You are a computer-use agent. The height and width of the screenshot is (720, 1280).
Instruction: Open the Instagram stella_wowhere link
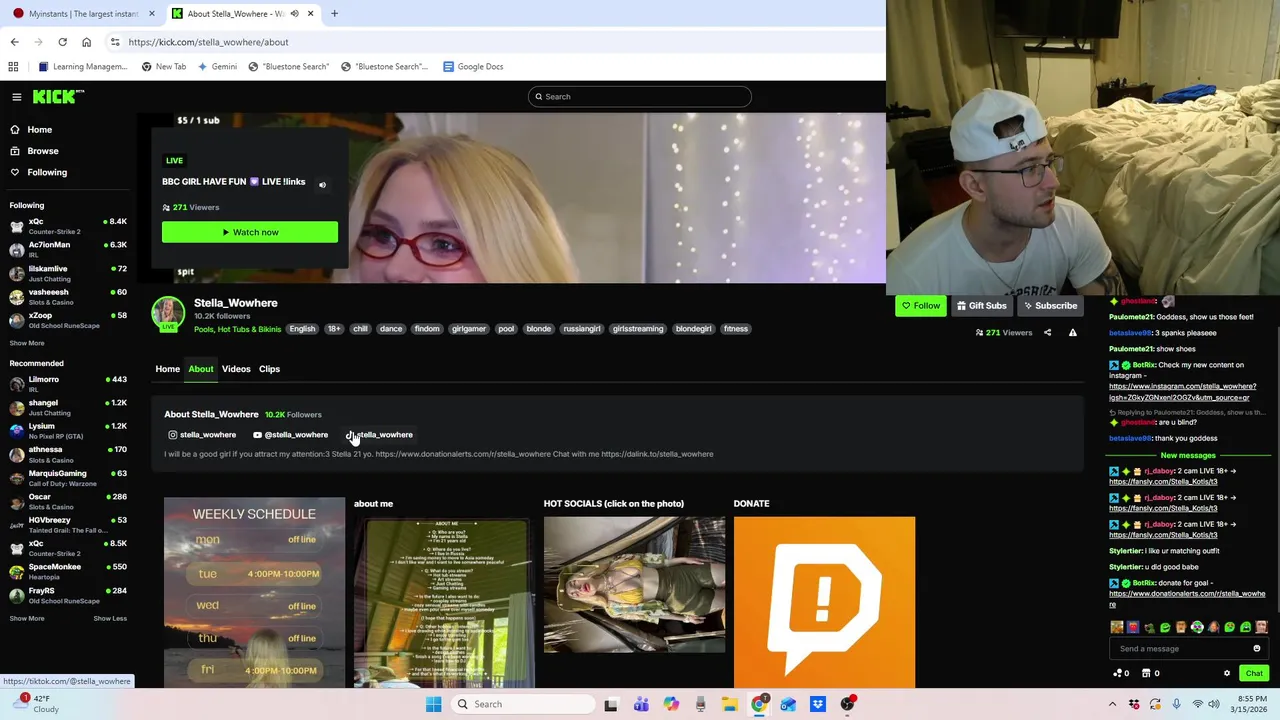(202, 435)
